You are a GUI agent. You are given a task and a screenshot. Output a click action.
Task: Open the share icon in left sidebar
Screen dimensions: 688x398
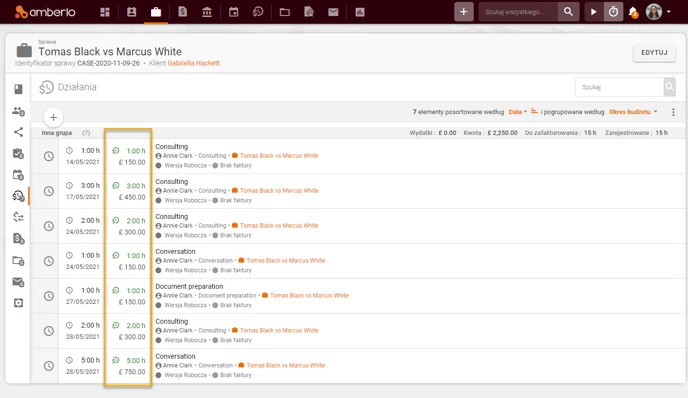(x=18, y=132)
